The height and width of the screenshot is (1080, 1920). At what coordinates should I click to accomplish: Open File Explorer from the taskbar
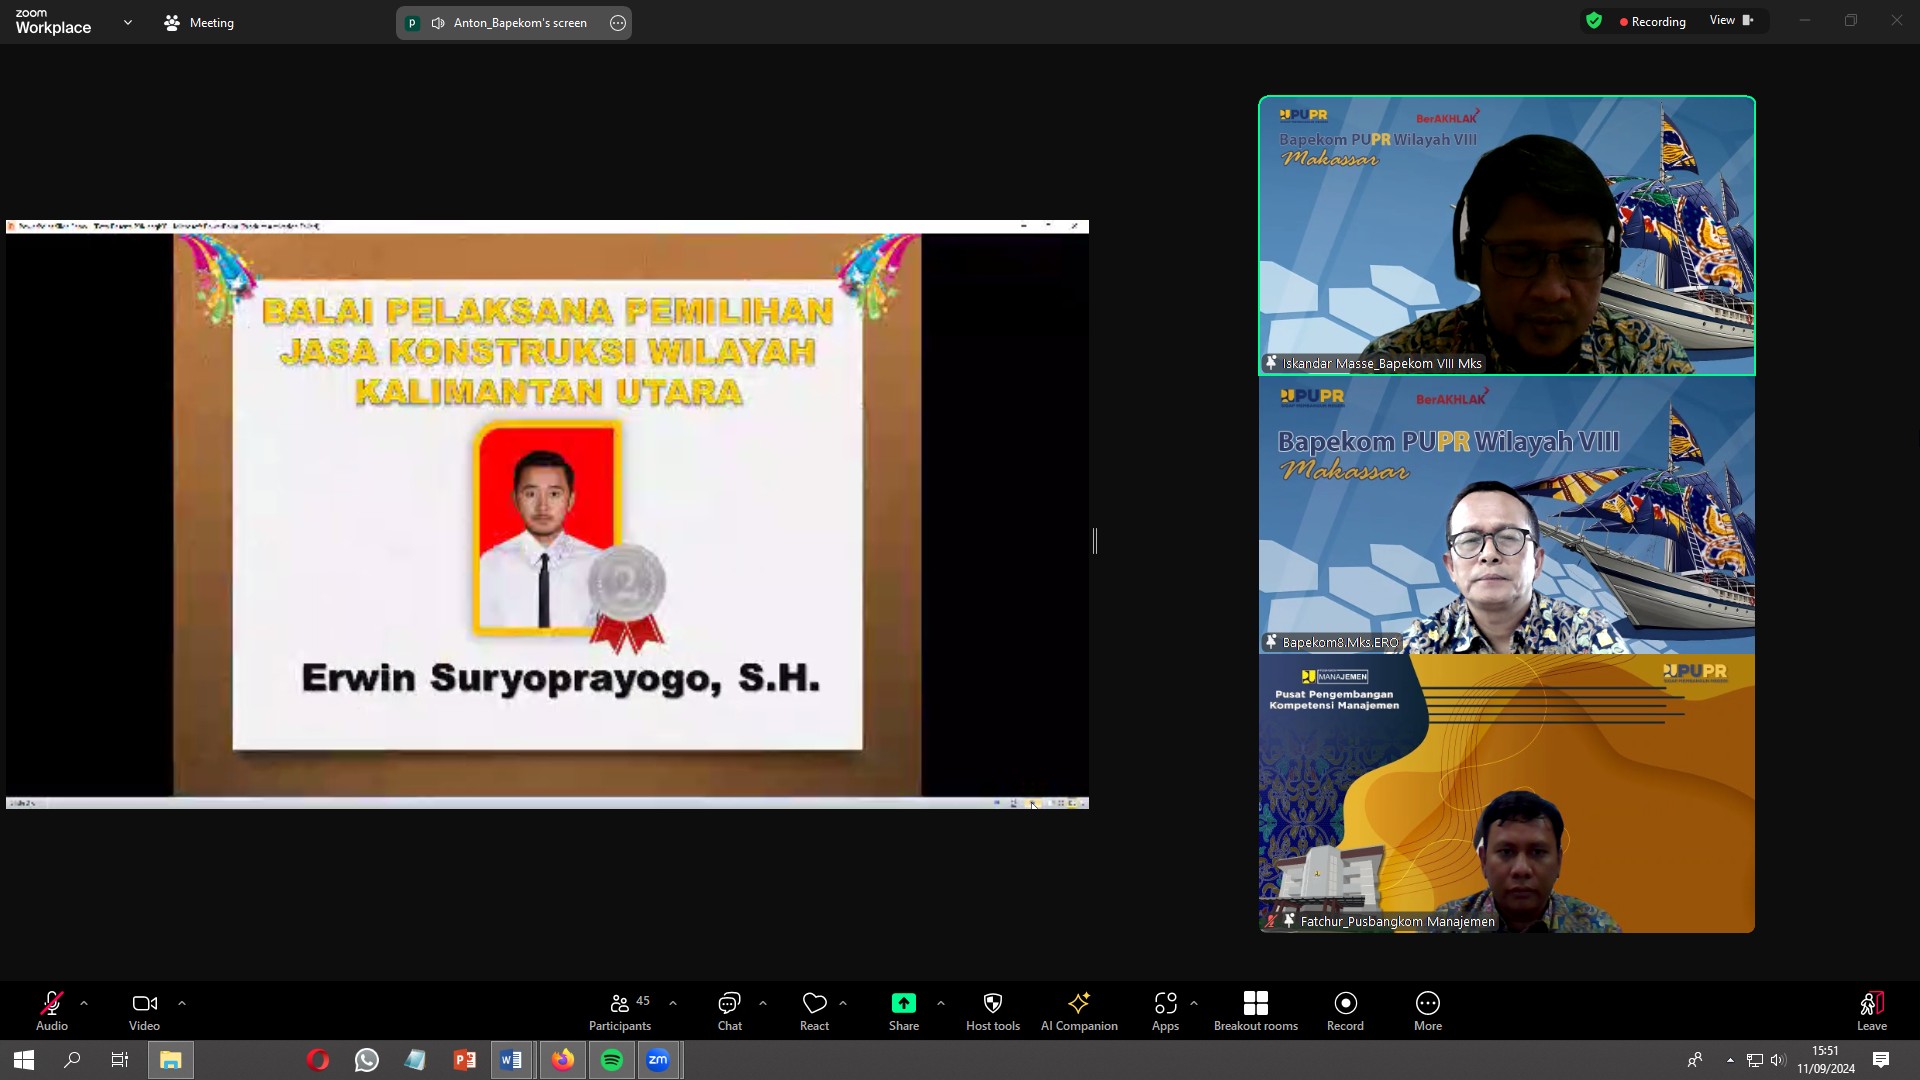(171, 1060)
